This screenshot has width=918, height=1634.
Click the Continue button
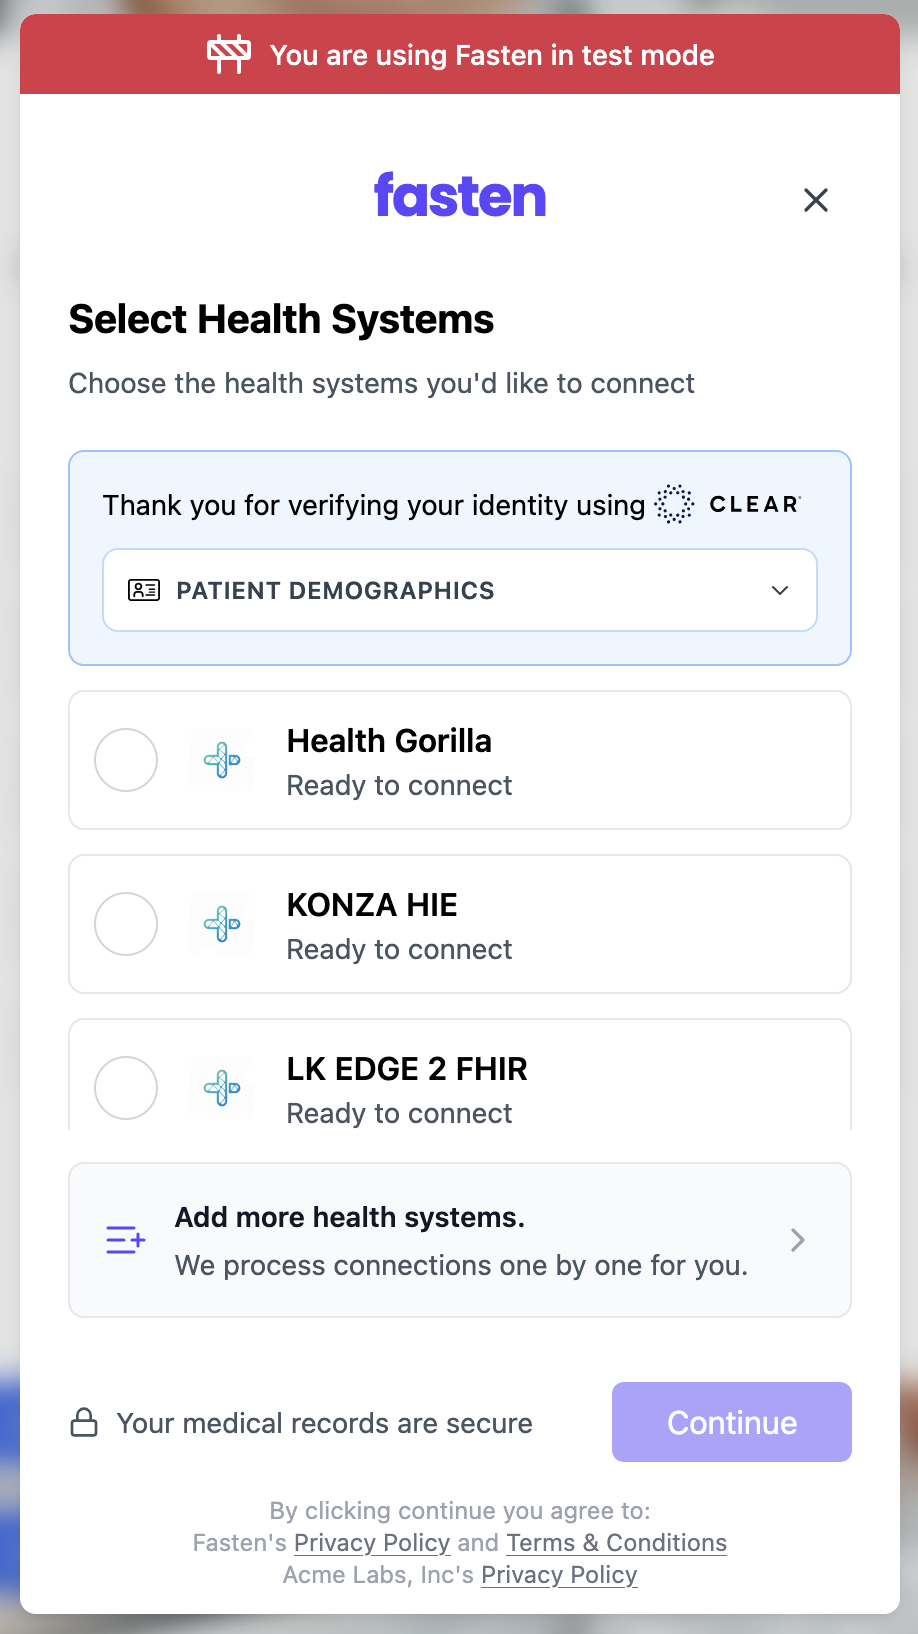click(731, 1422)
